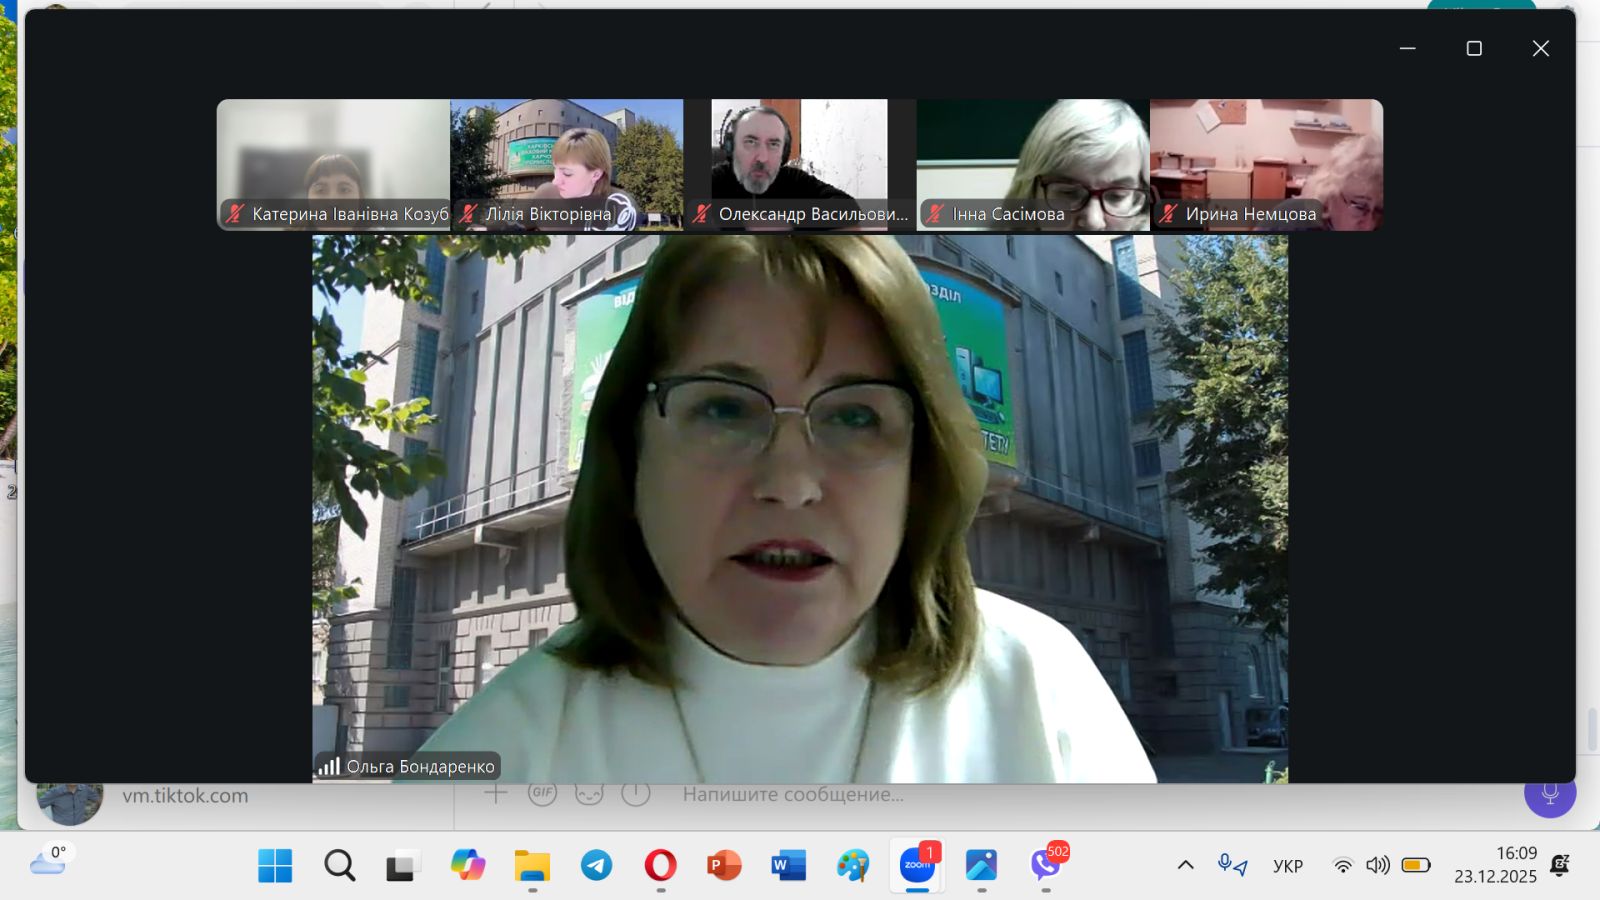Switch keyboard language УКР indicator

(1287, 866)
